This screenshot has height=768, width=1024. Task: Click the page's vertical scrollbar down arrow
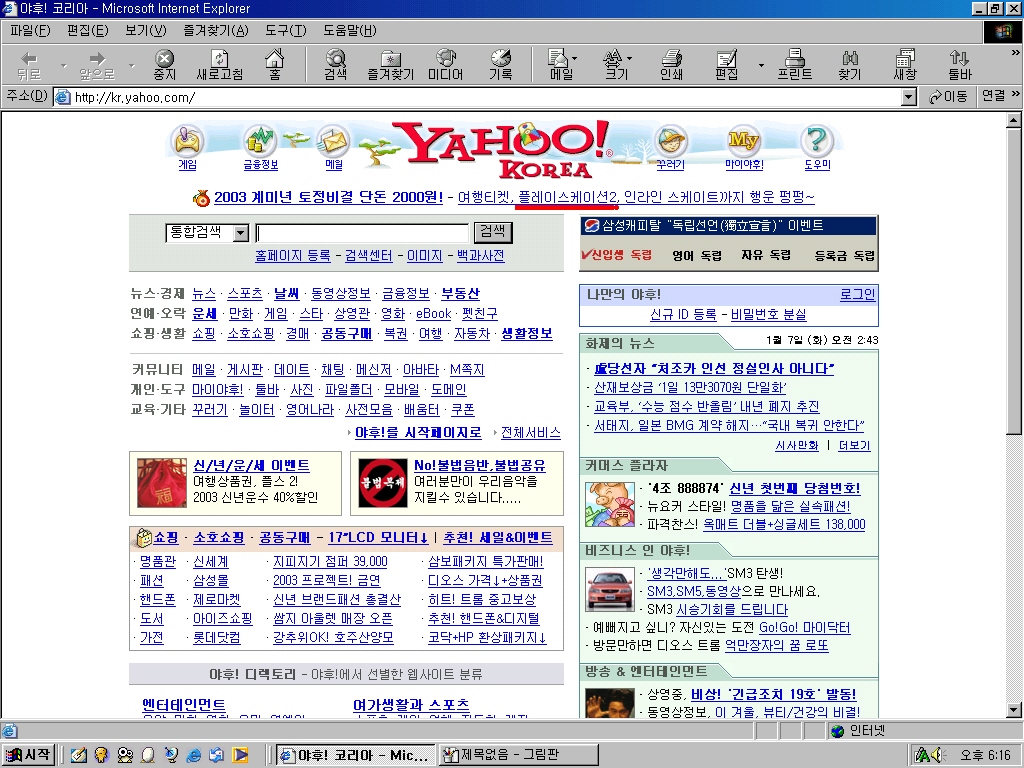pyautogui.click(x=1014, y=709)
